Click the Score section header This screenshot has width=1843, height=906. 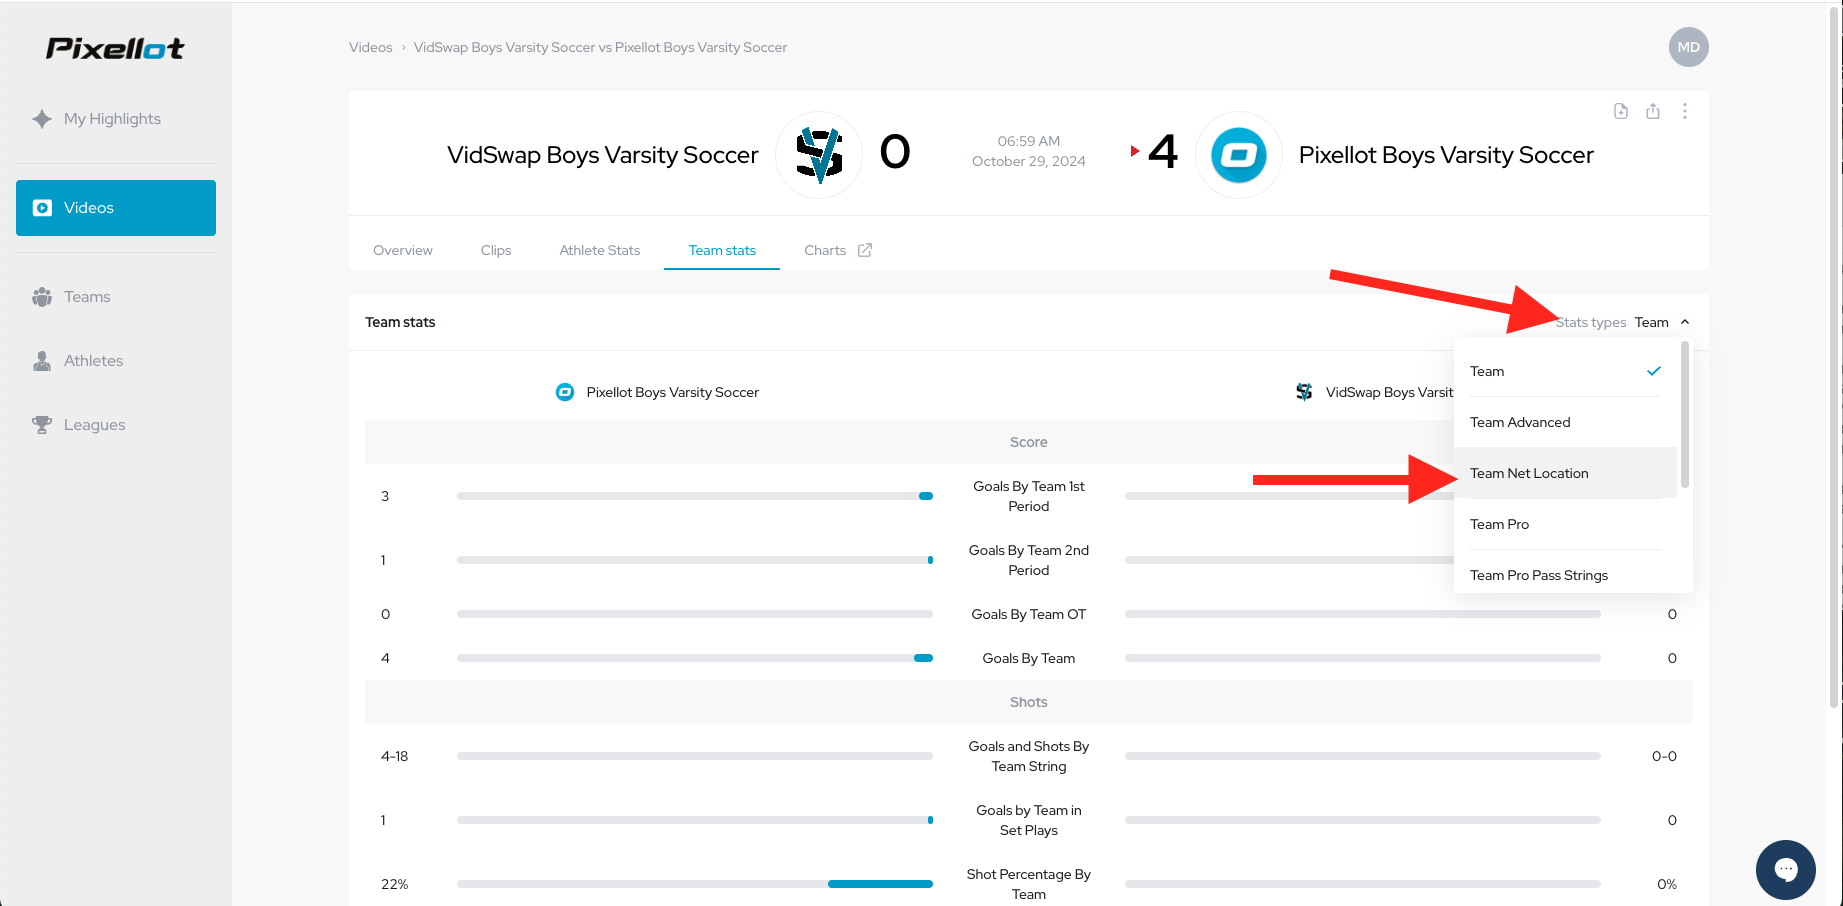[x=1029, y=442]
